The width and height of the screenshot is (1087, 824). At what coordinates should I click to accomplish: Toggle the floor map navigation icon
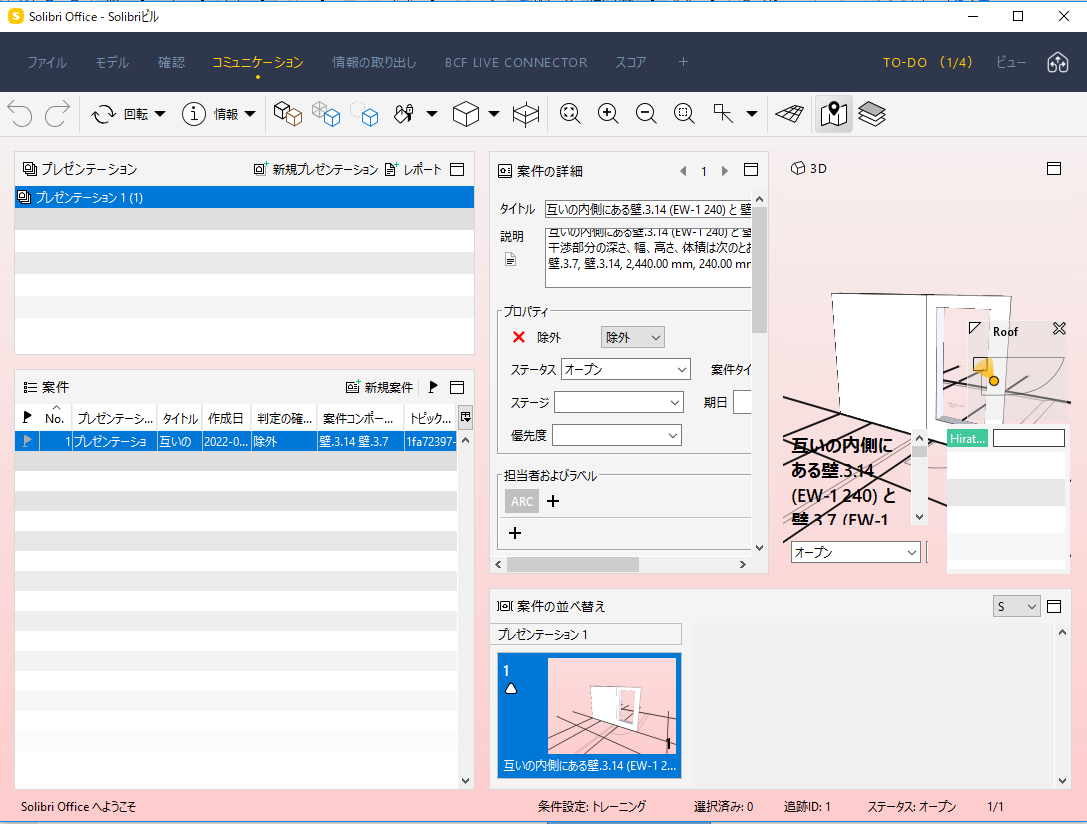pos(833,114)
